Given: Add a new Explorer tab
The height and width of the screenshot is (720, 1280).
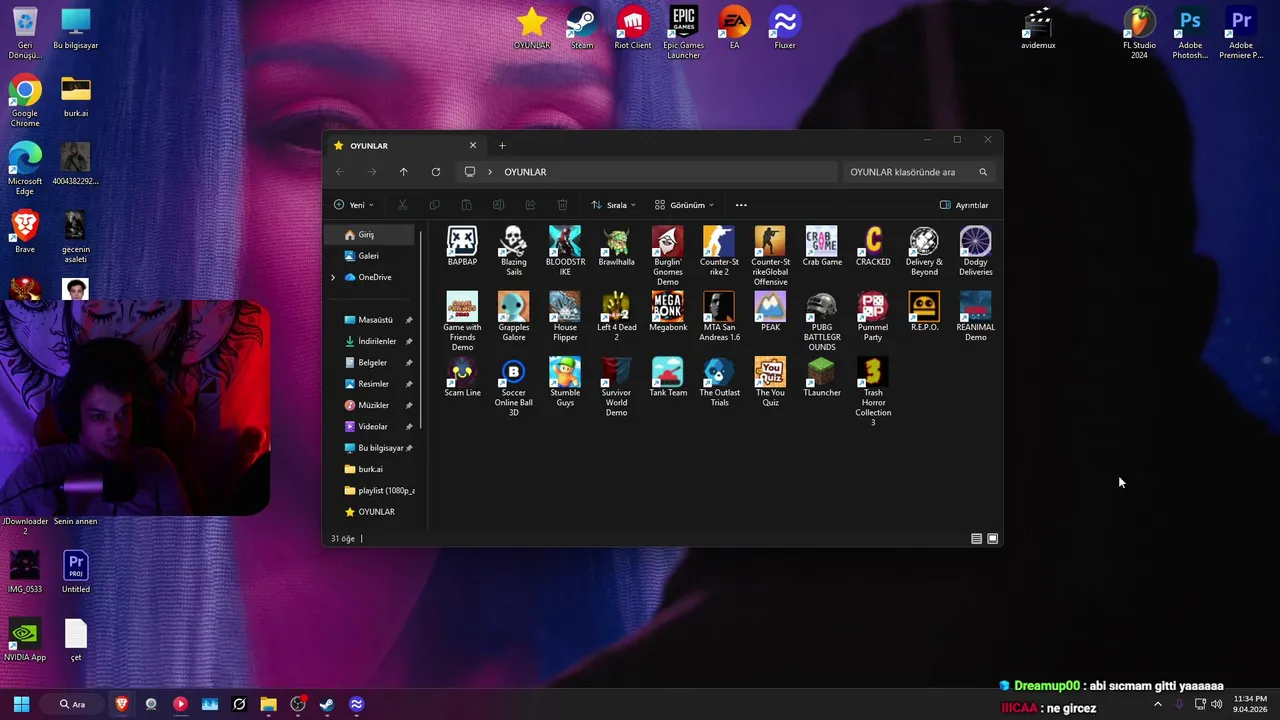Looking at the screenshot, I should [502, 146].
